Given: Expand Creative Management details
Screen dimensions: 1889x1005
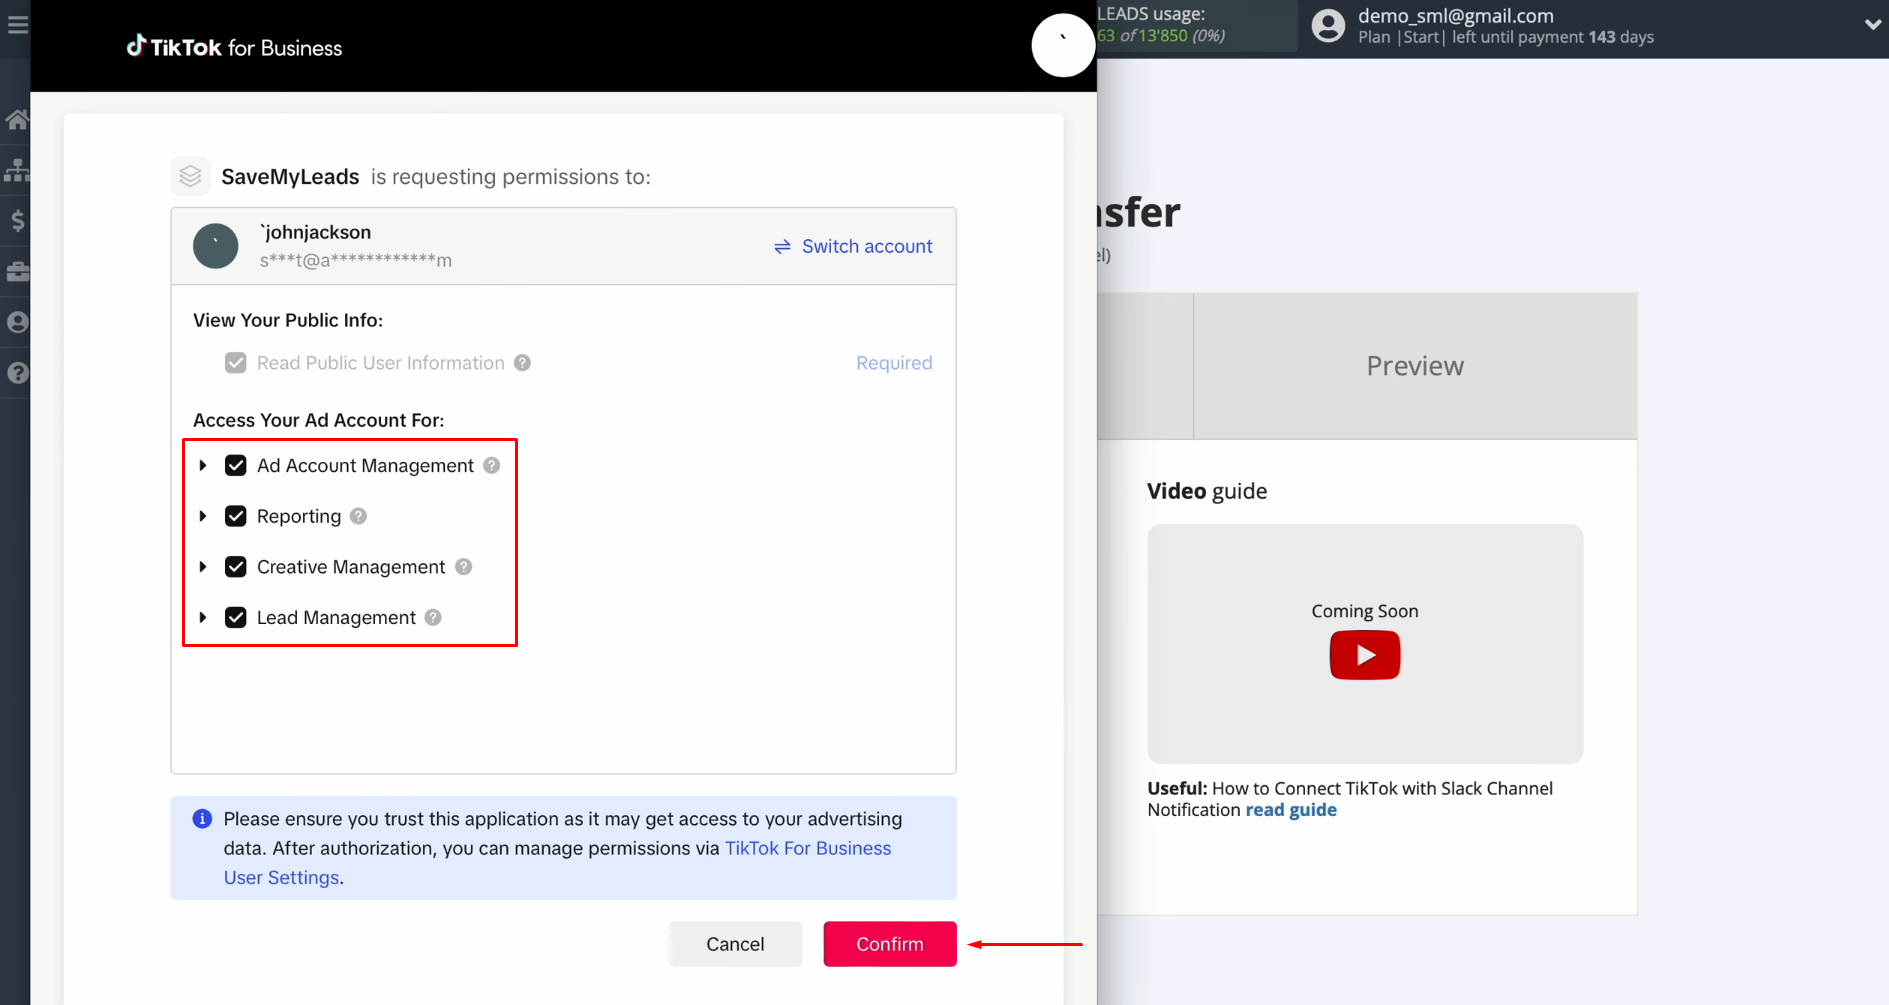Looking at the screenshot, I should (x=203, y=567).
